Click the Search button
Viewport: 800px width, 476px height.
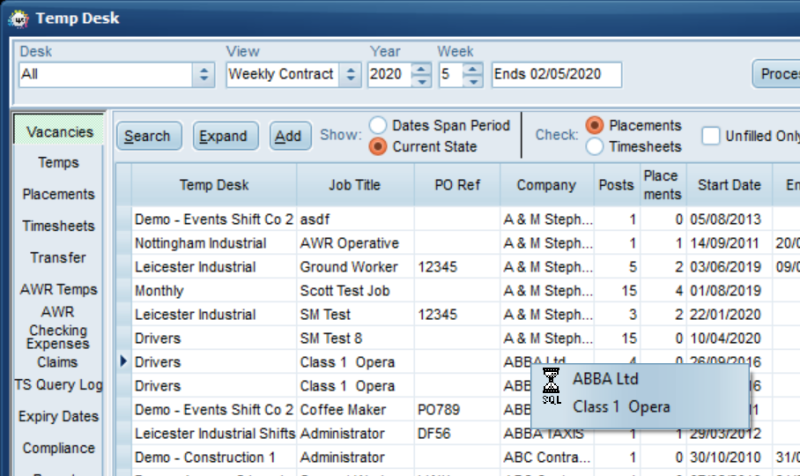coord(148,136)
